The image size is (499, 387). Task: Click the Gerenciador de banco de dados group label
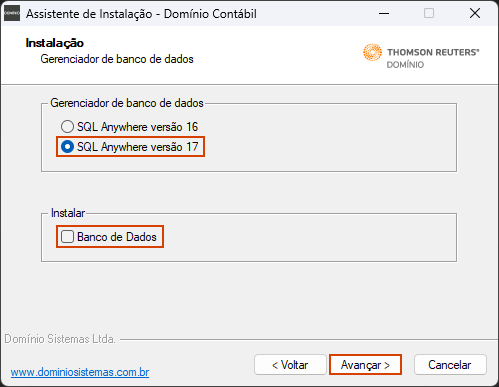(127, 103)
